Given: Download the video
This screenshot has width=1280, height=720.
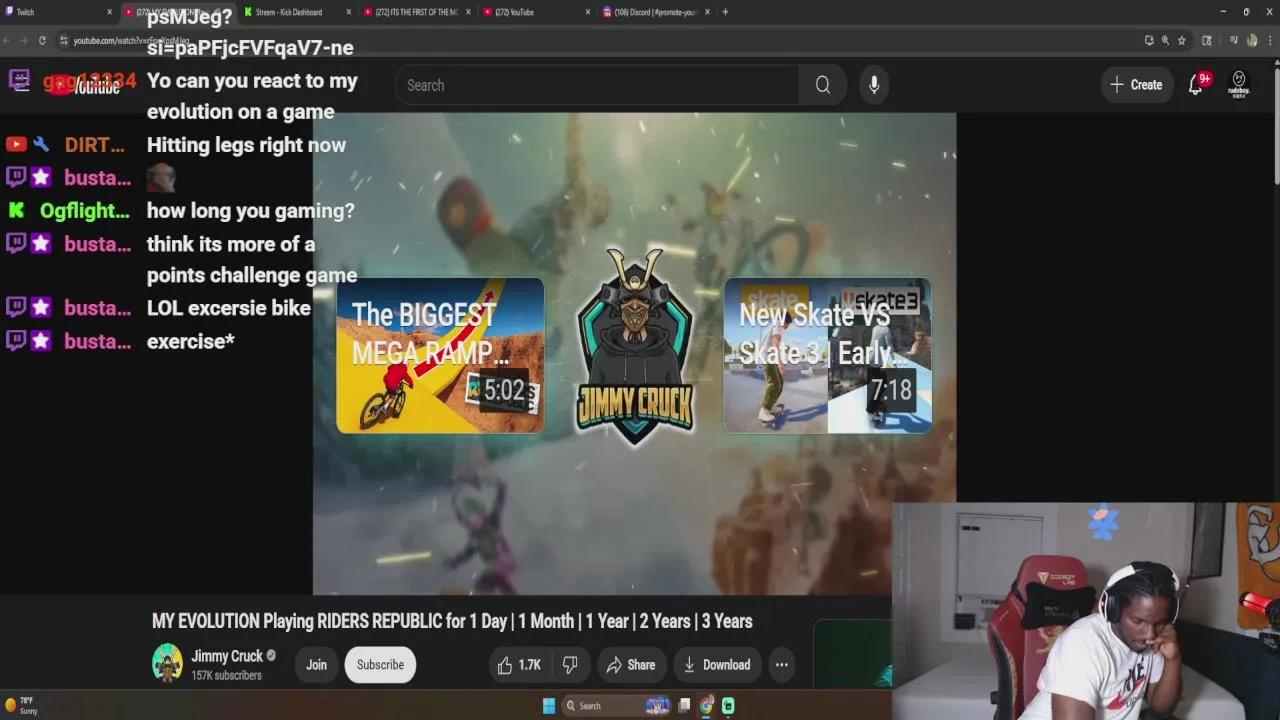Looking at the screenshot, I should point(716,665).
